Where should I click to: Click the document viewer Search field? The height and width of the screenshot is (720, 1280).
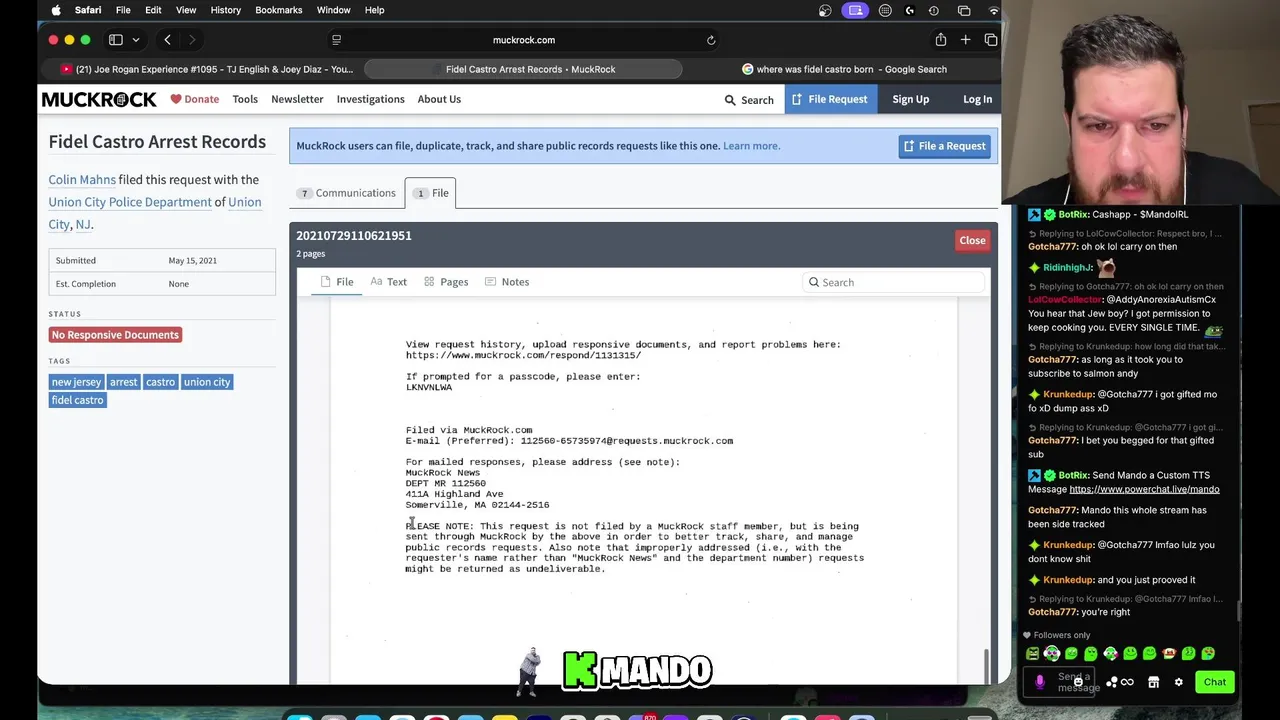[x=895, y=282]
